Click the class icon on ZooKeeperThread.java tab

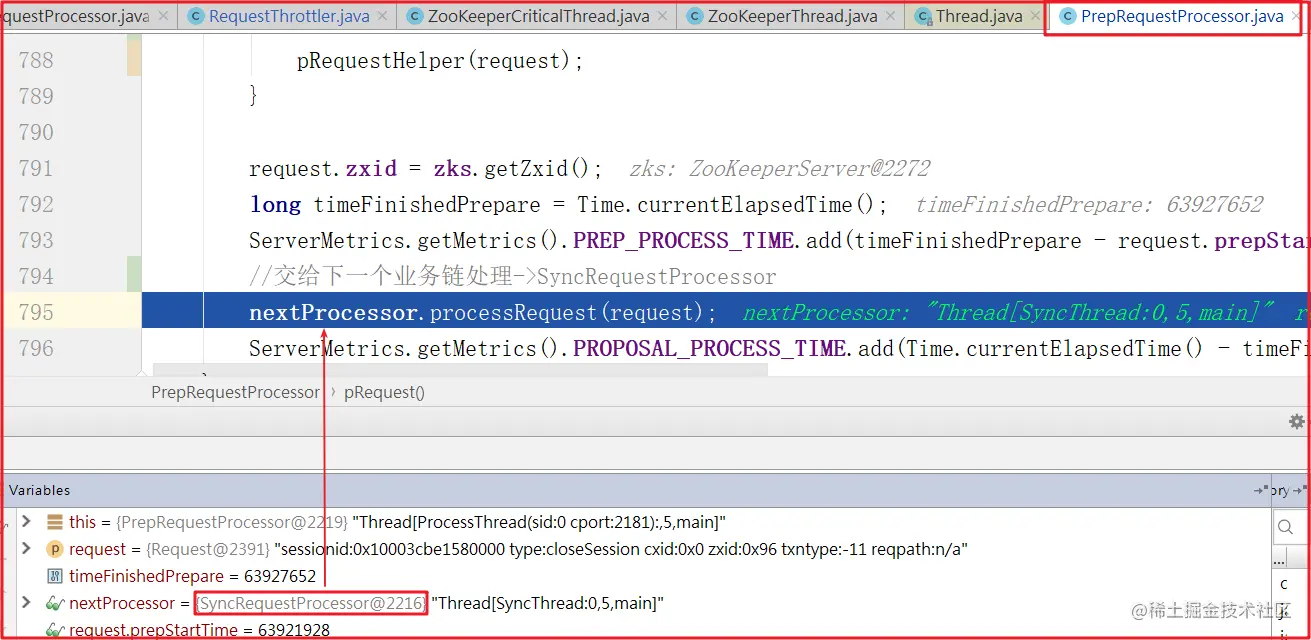(x=695, y=16)
